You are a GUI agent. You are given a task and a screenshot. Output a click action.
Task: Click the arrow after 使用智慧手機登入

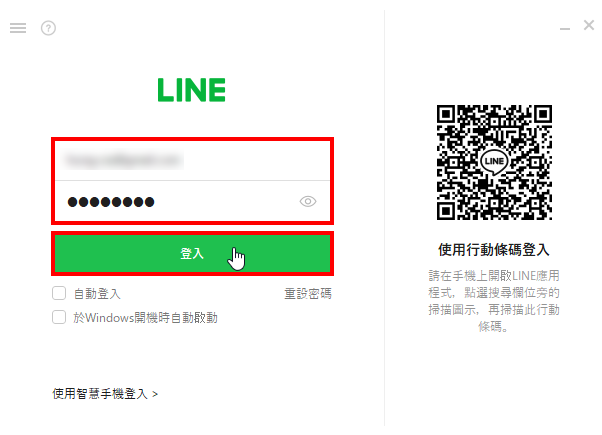point(155,394)
